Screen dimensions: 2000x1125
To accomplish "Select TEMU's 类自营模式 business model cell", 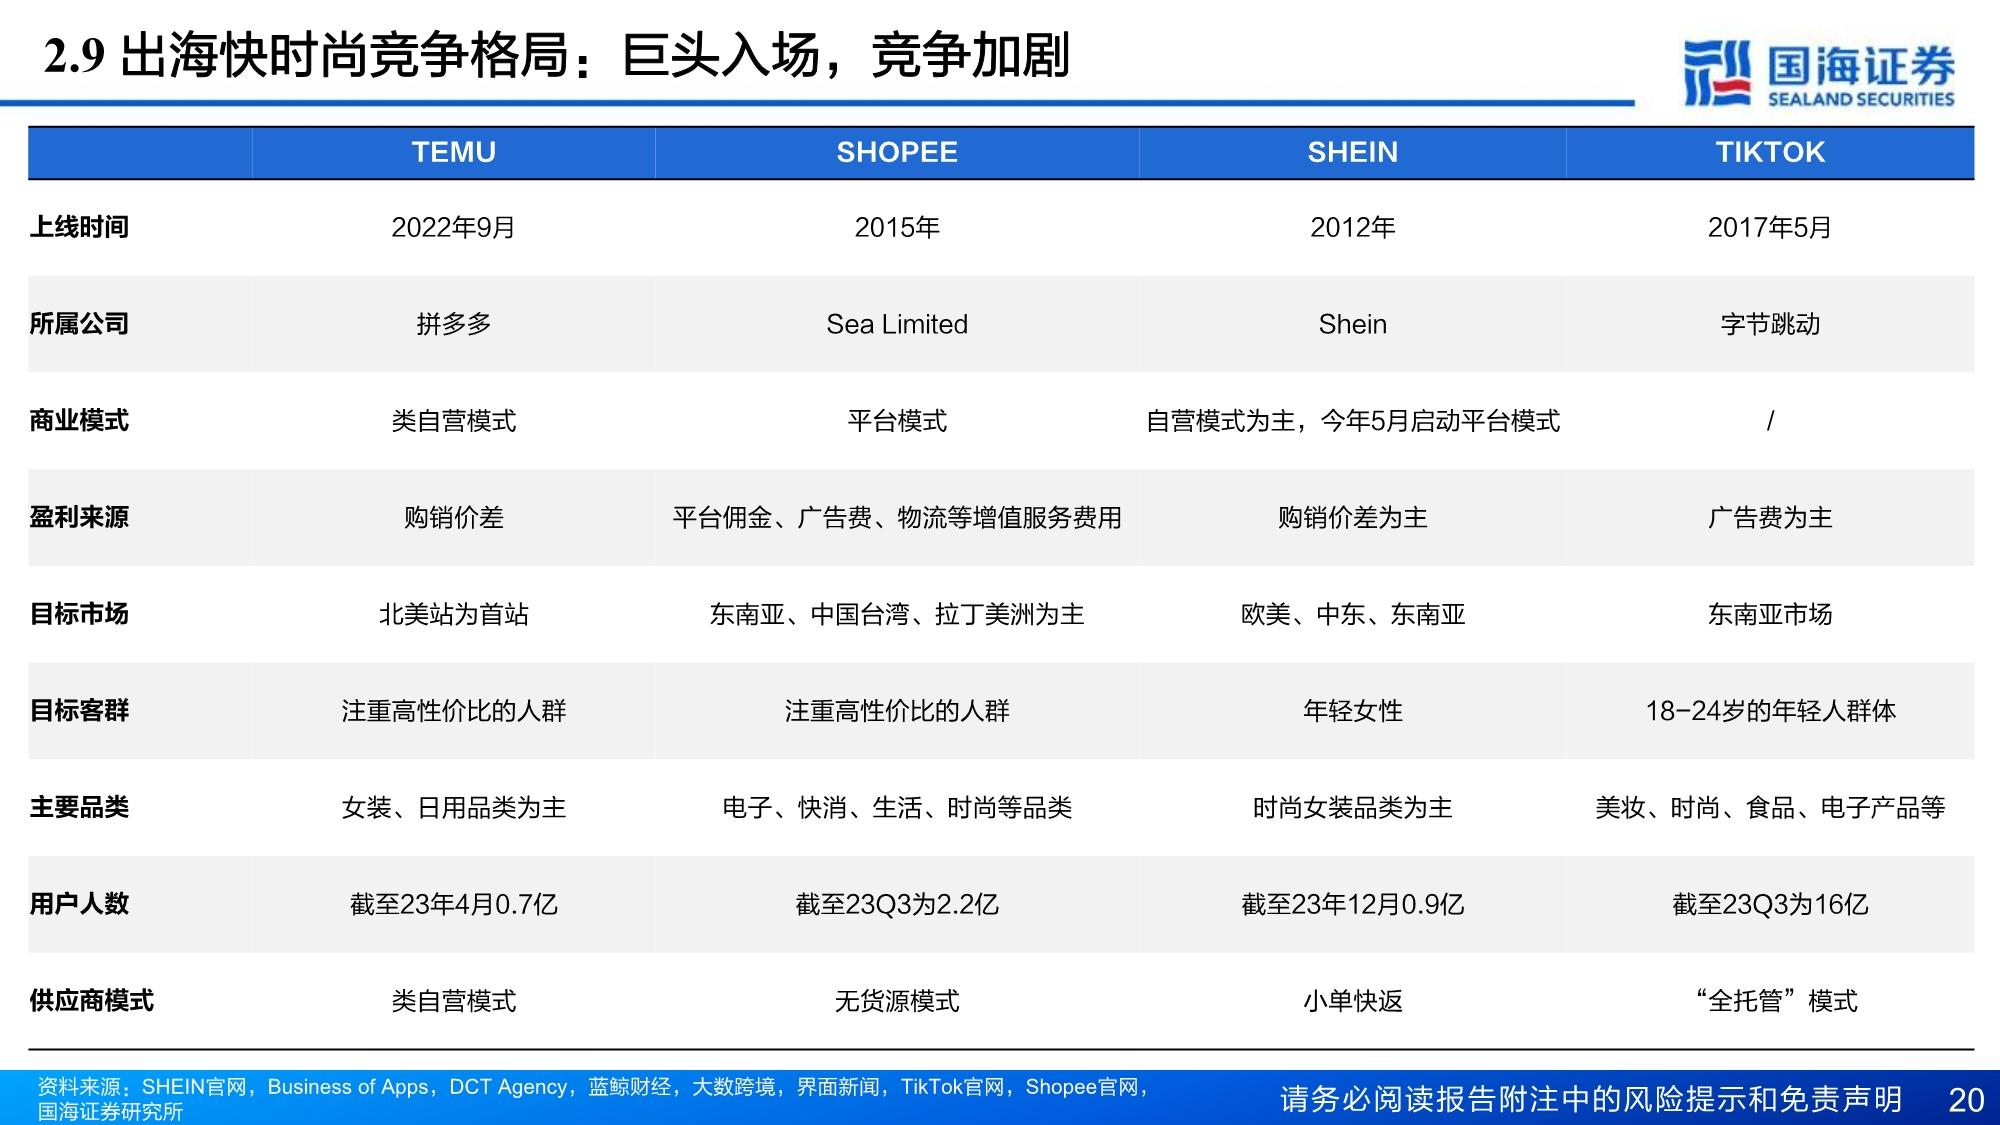I will pyautogui.click(x=453, y=420).
